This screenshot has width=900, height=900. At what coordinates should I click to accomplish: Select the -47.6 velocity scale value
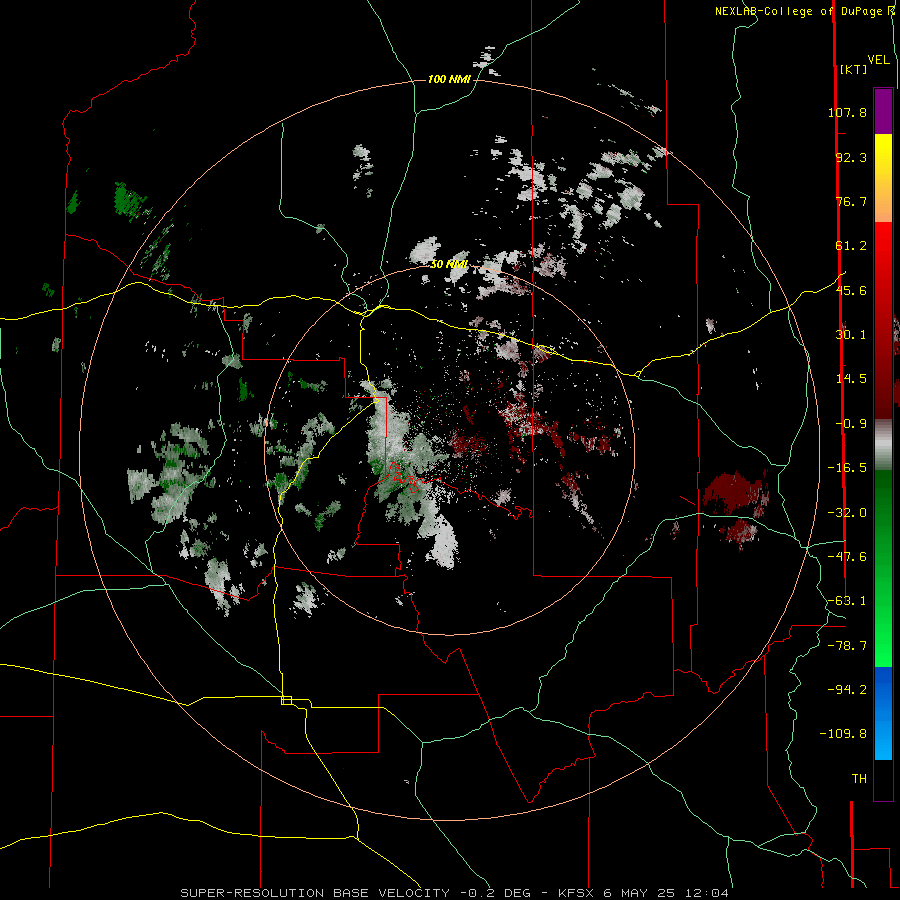point(847,557)
